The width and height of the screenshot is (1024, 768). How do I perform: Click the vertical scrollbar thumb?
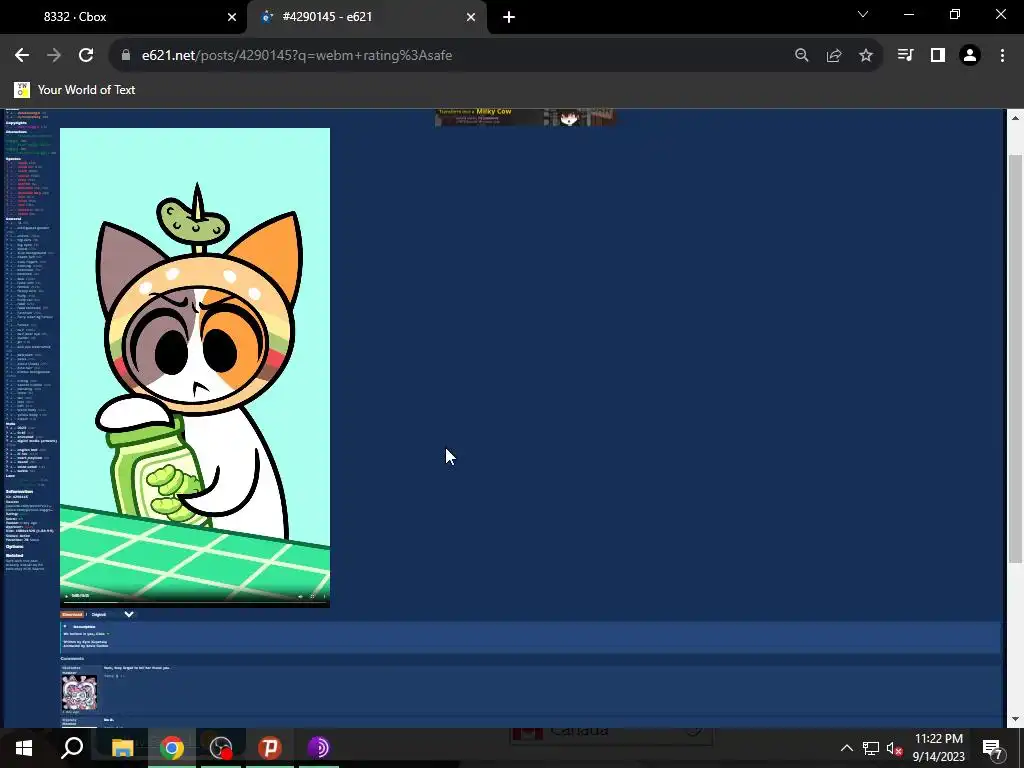pyautogui.click(x=1015, y=359)
